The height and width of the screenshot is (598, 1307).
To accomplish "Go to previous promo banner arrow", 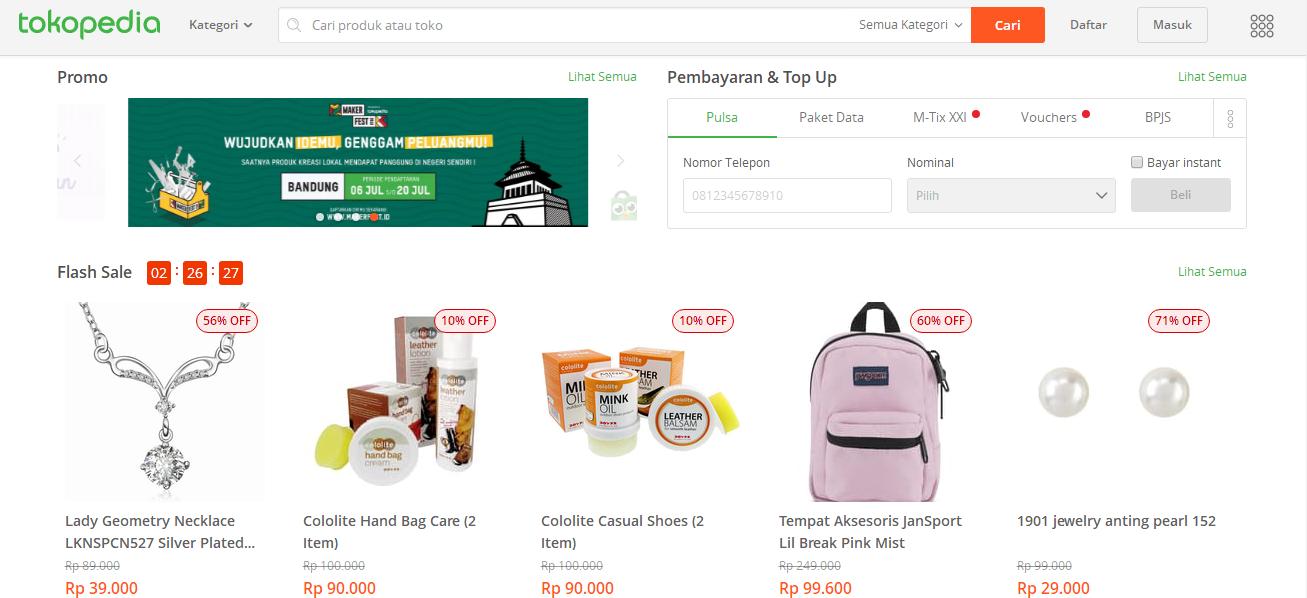I will pyautogui.click(x=78, y=160).
